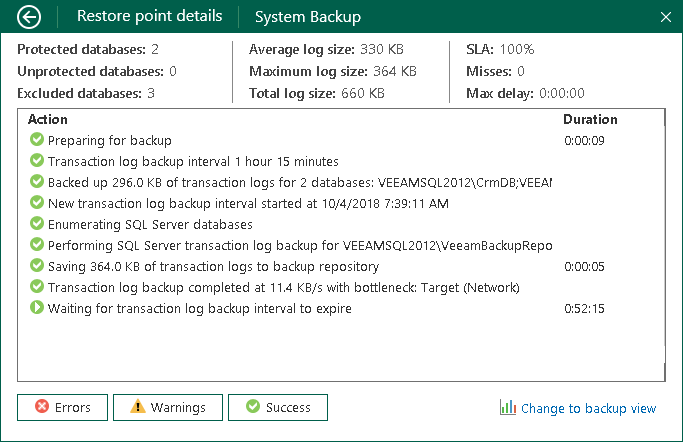Click green status icon beside Preparing for backup
Screen dimensions: 683x442
37,141
